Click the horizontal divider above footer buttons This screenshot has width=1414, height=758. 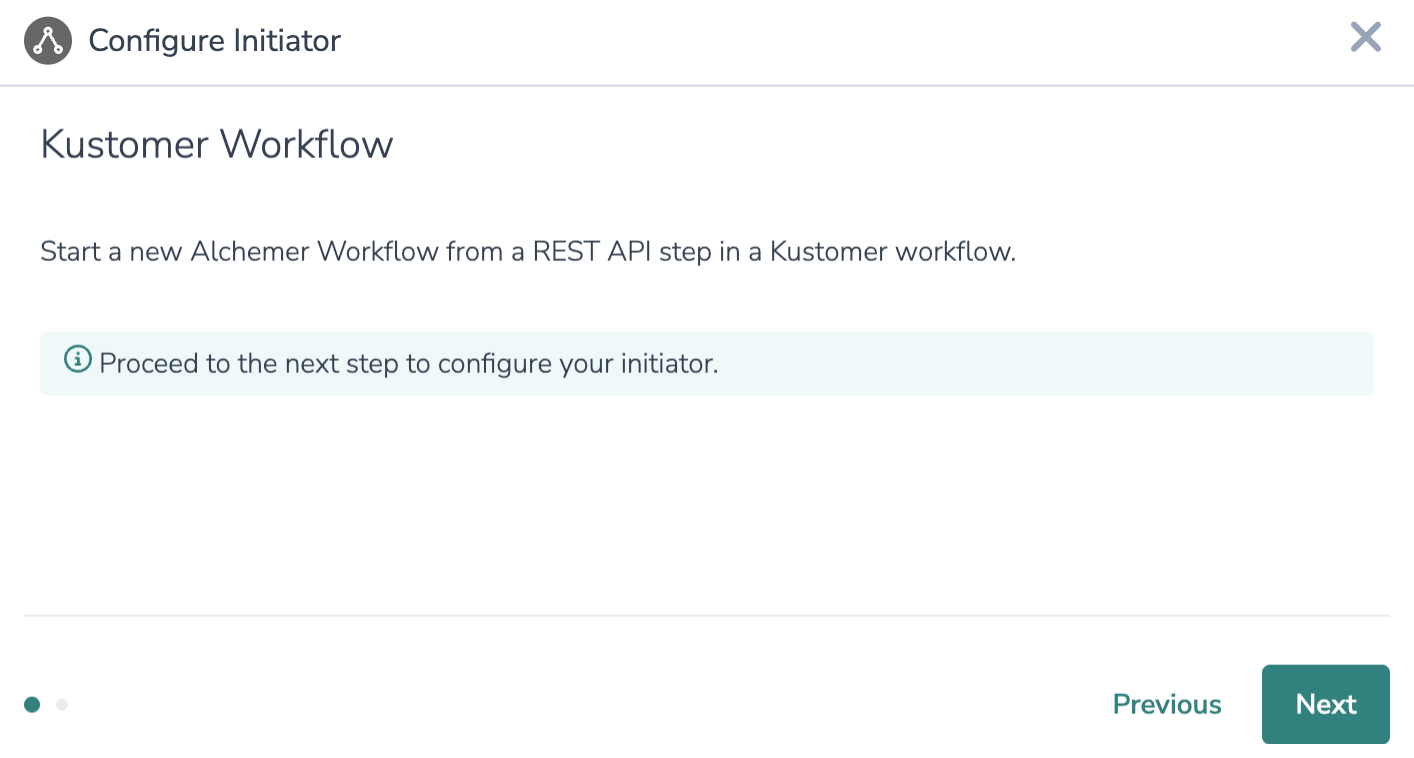[x=706, y=616]
